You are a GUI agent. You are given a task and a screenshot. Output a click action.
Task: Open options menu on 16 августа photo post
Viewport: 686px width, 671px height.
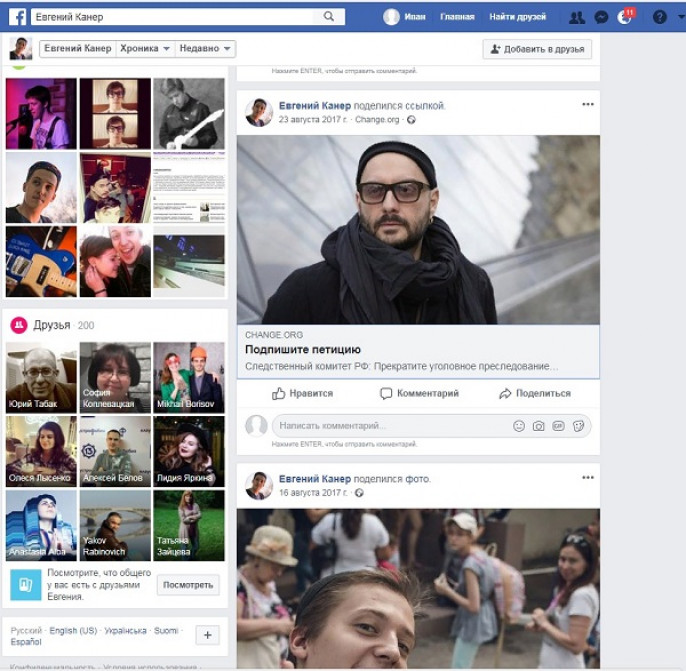click(x=588, y=477)
